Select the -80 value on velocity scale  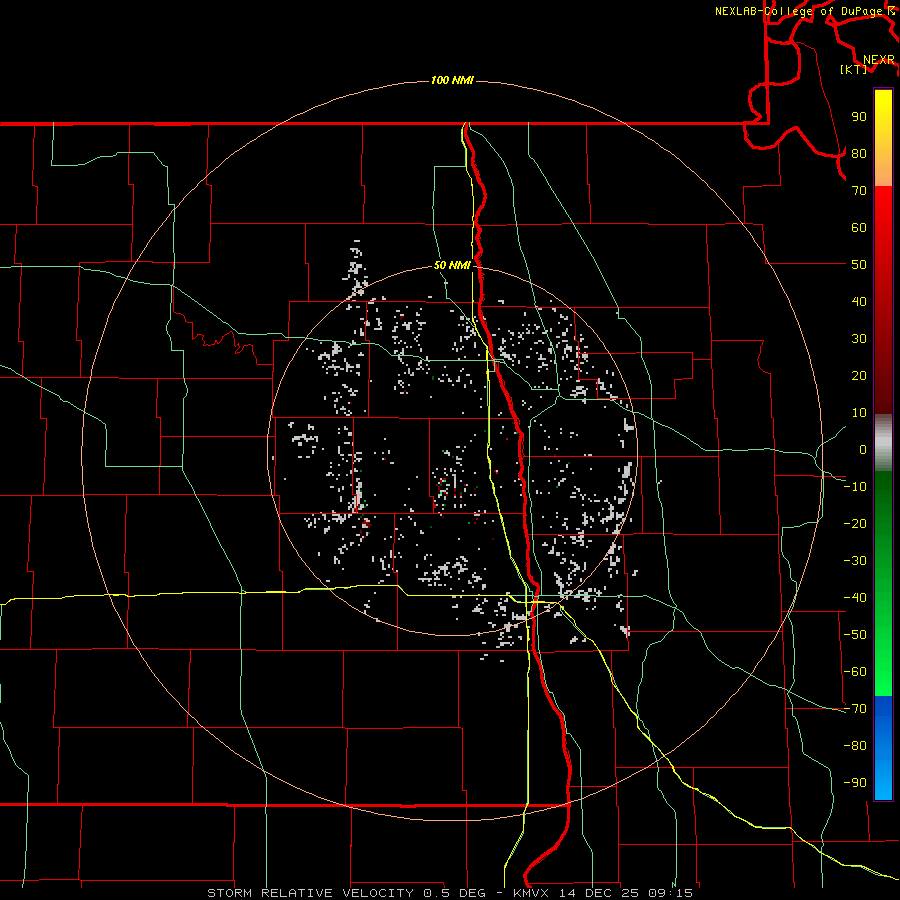pos(855,746)
